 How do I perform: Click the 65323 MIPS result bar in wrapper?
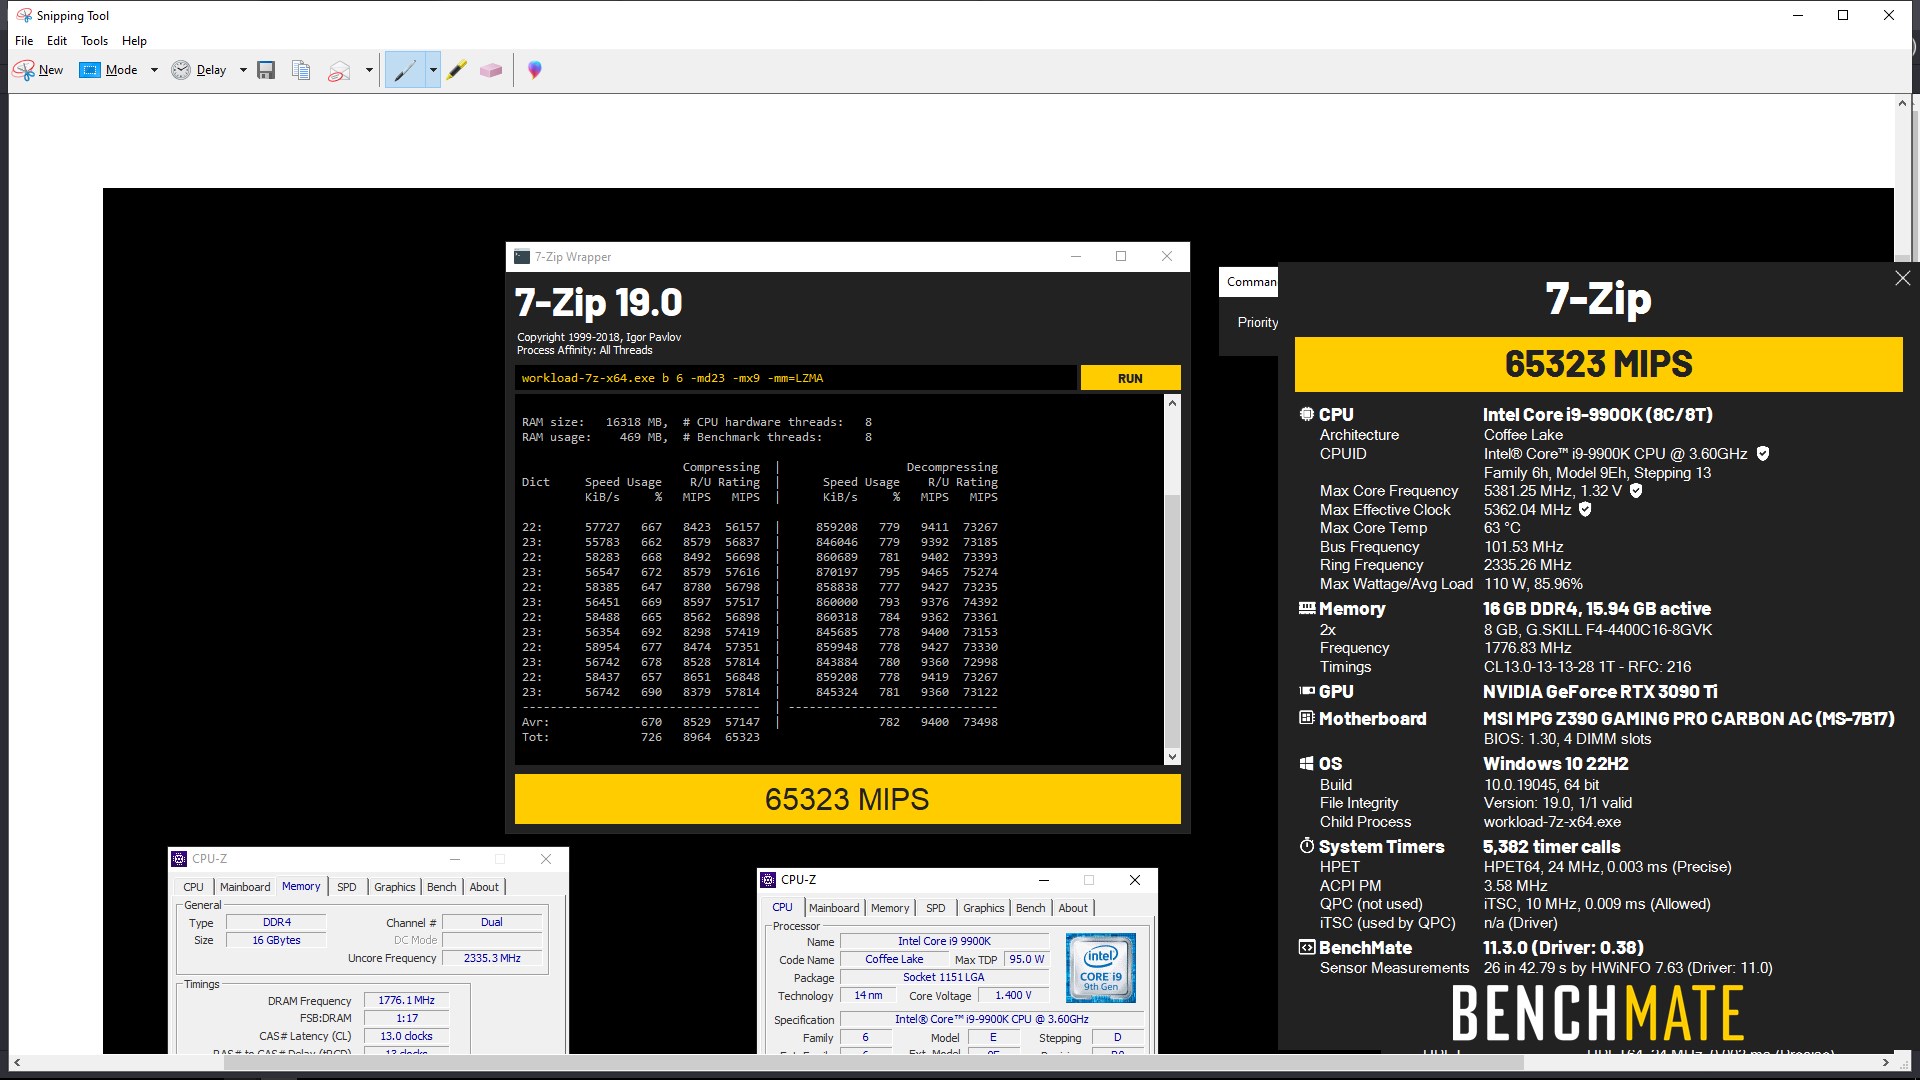pos(847,799)
